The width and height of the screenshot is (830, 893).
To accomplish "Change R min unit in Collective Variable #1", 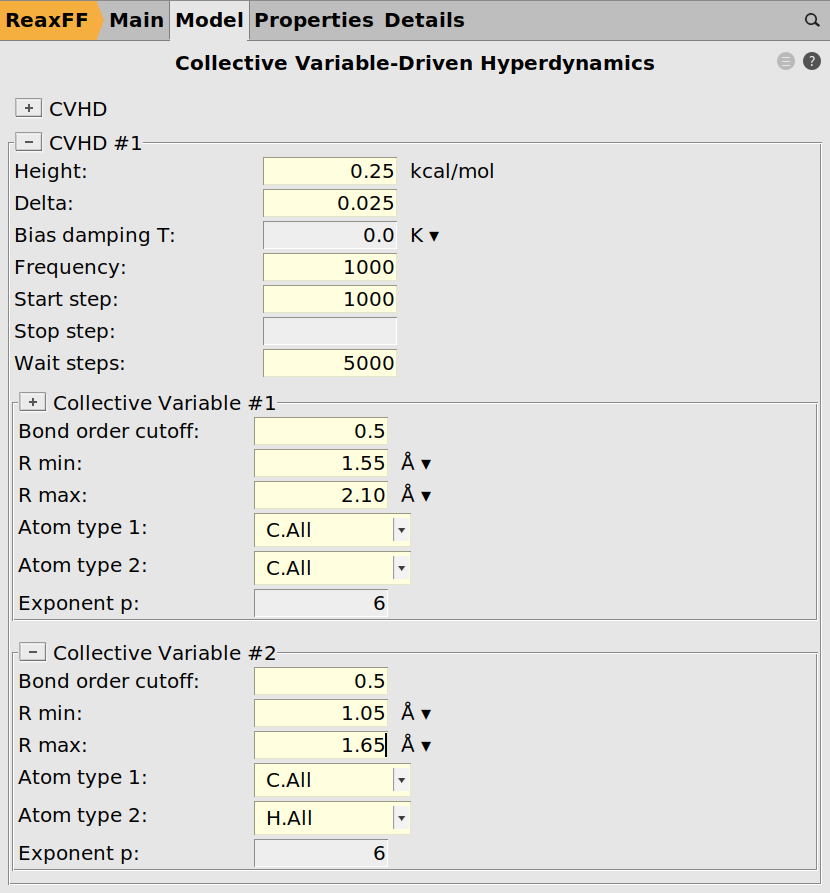I will point(416,463).
